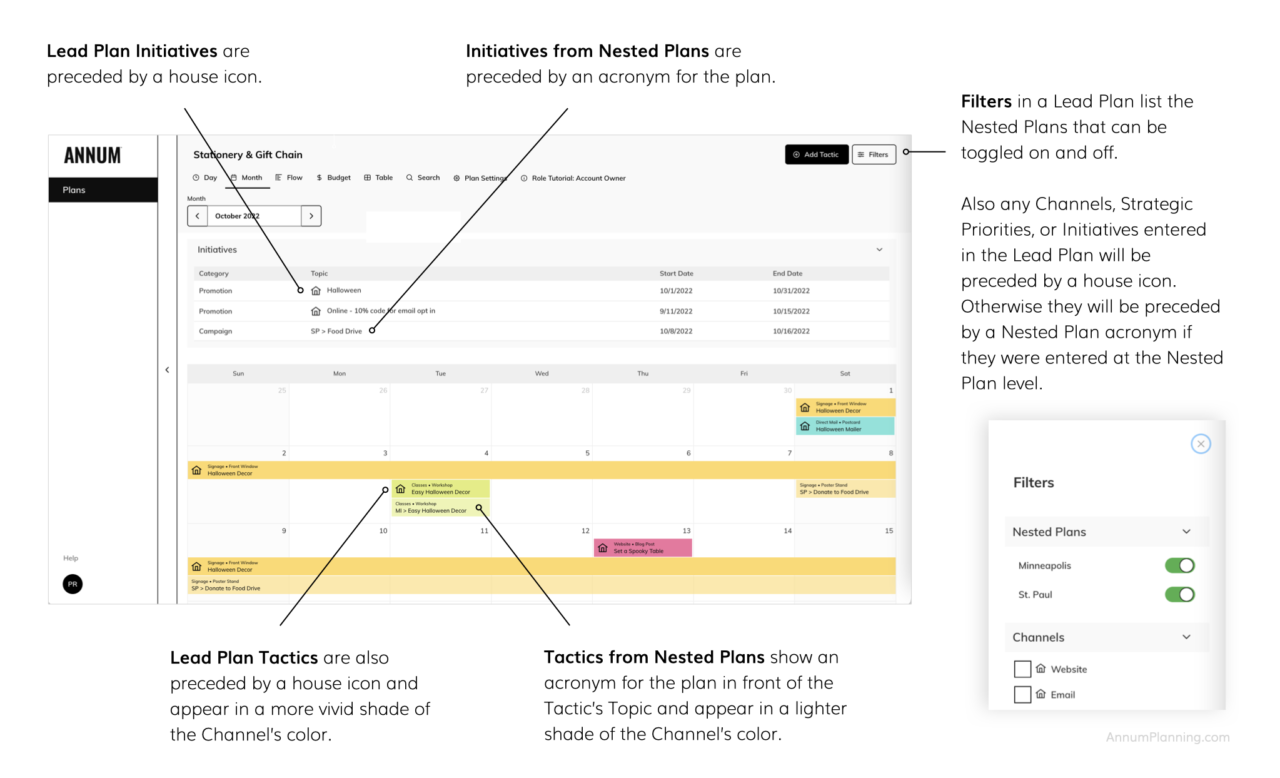Click the Role Tutorial info icon

523,177
